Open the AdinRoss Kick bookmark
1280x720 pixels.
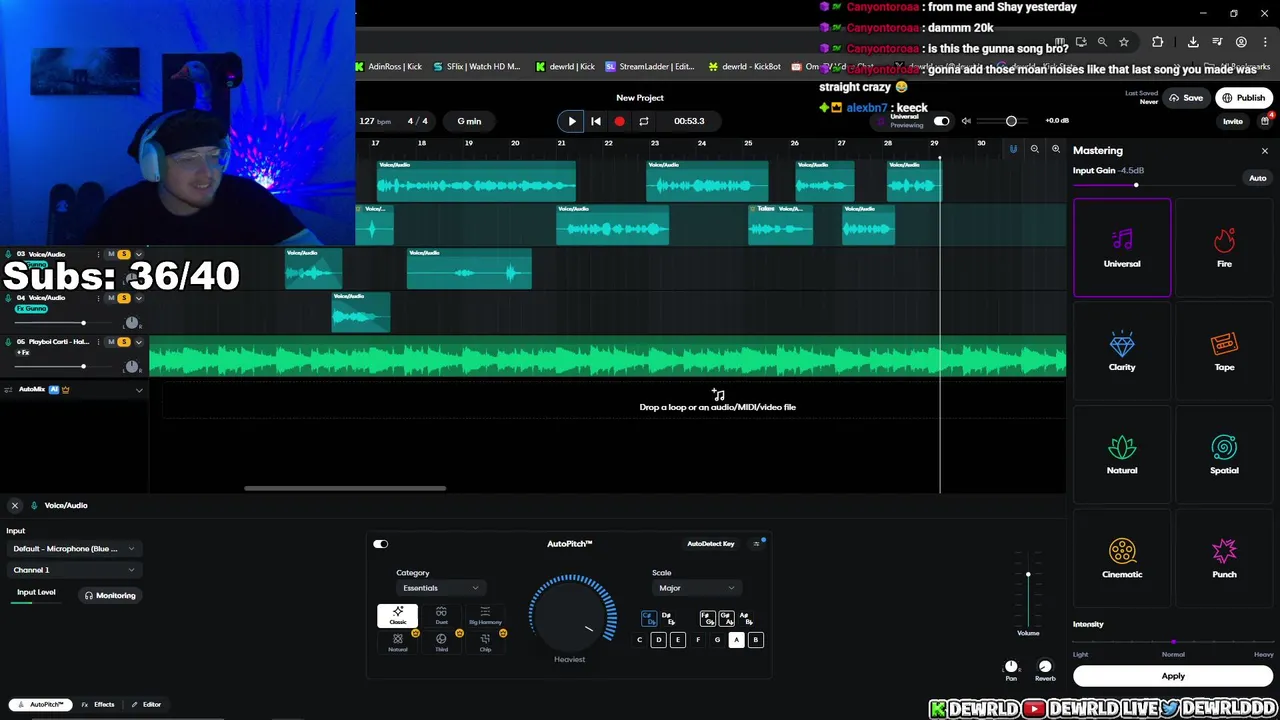click(x=388, y=67)
